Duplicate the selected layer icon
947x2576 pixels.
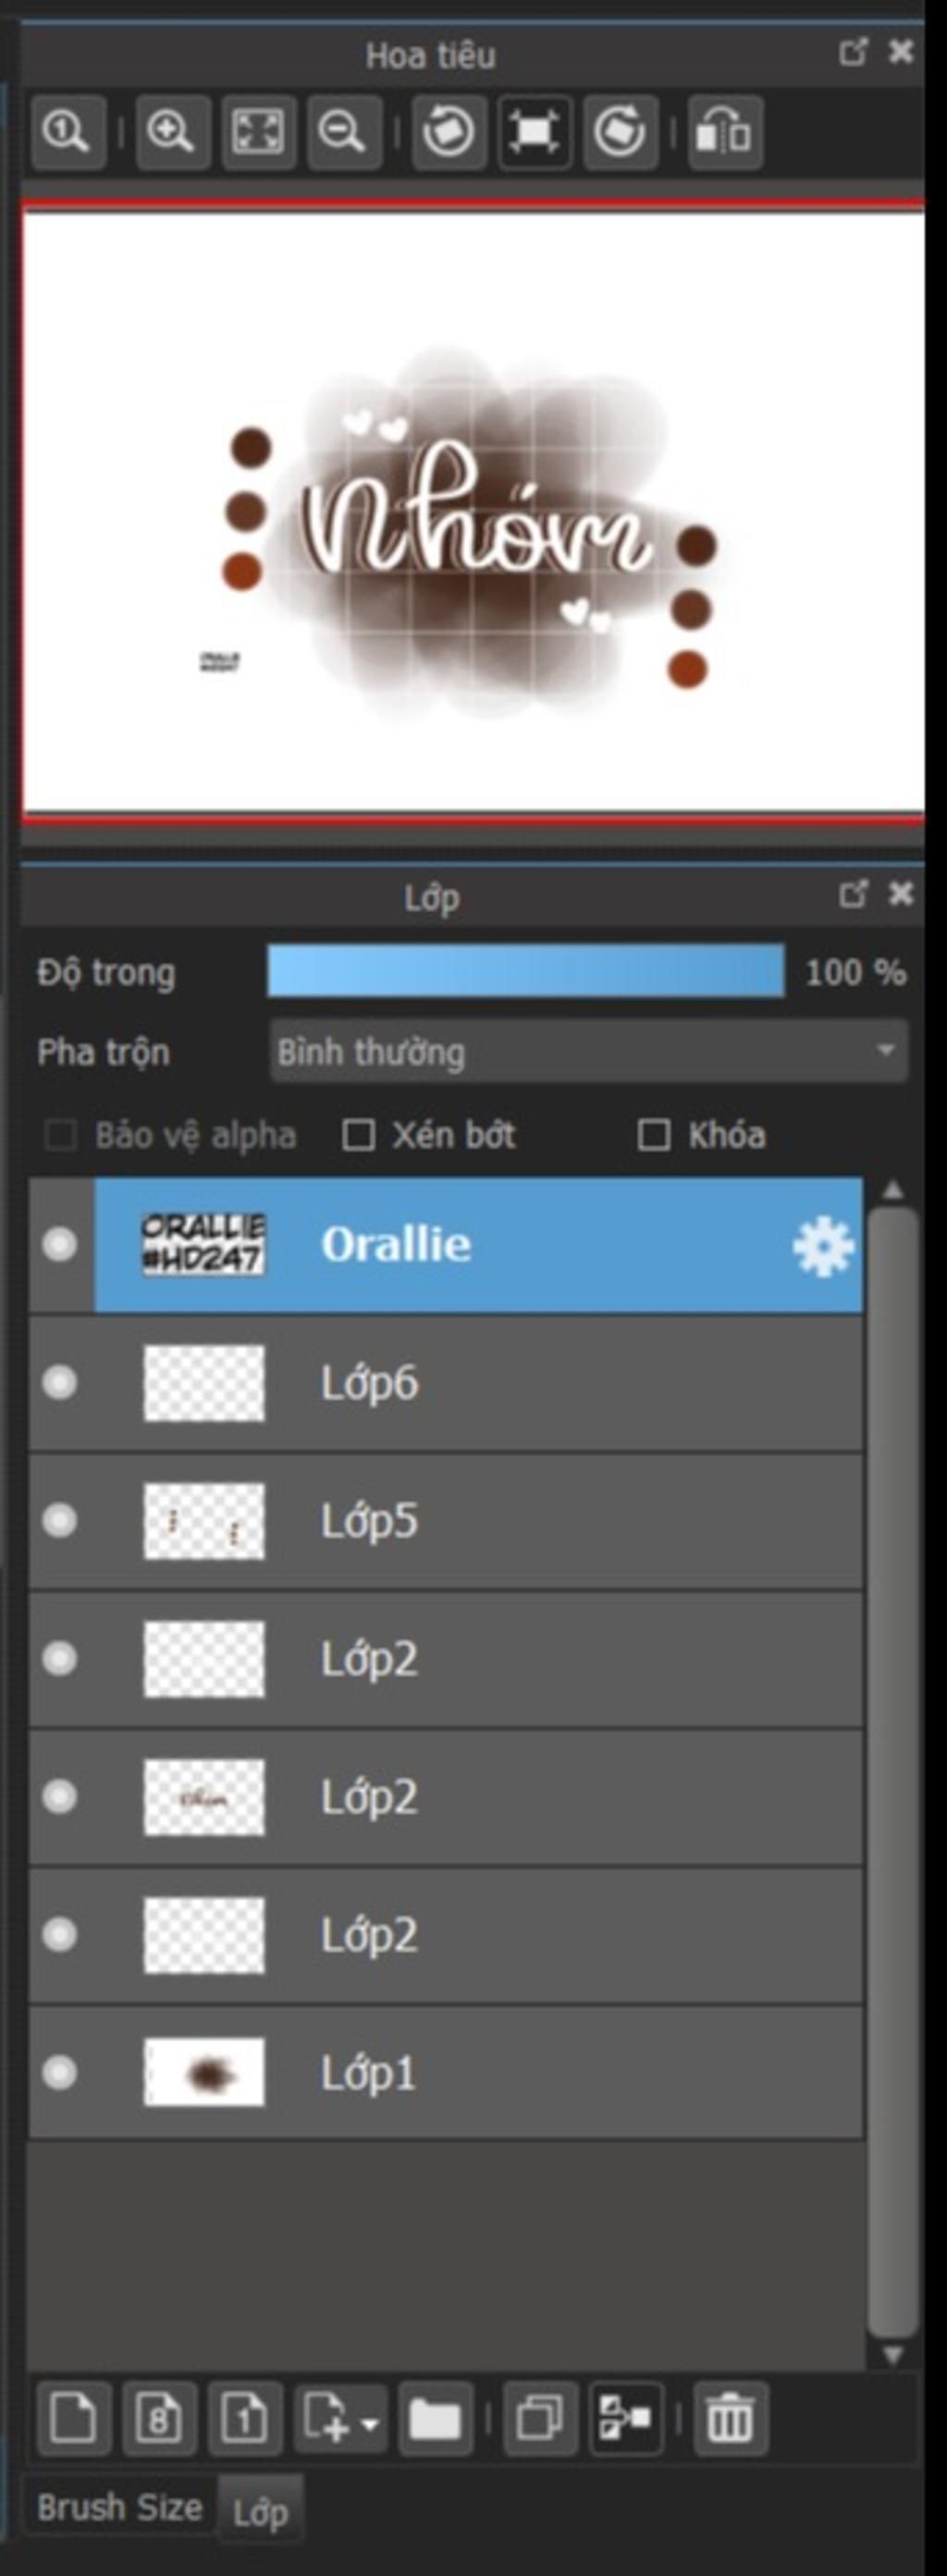click(540, 2420)
